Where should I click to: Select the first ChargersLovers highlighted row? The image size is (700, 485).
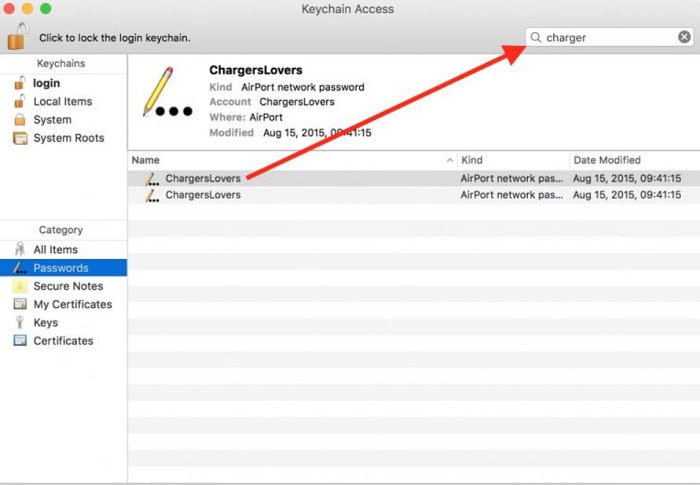[413, 178]
